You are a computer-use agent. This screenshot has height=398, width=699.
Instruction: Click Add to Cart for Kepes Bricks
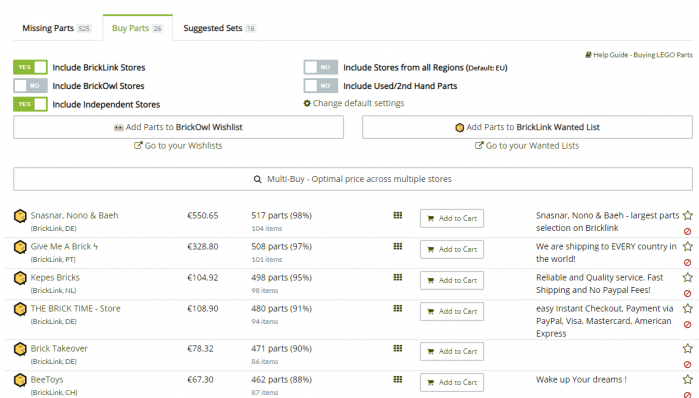452,280
